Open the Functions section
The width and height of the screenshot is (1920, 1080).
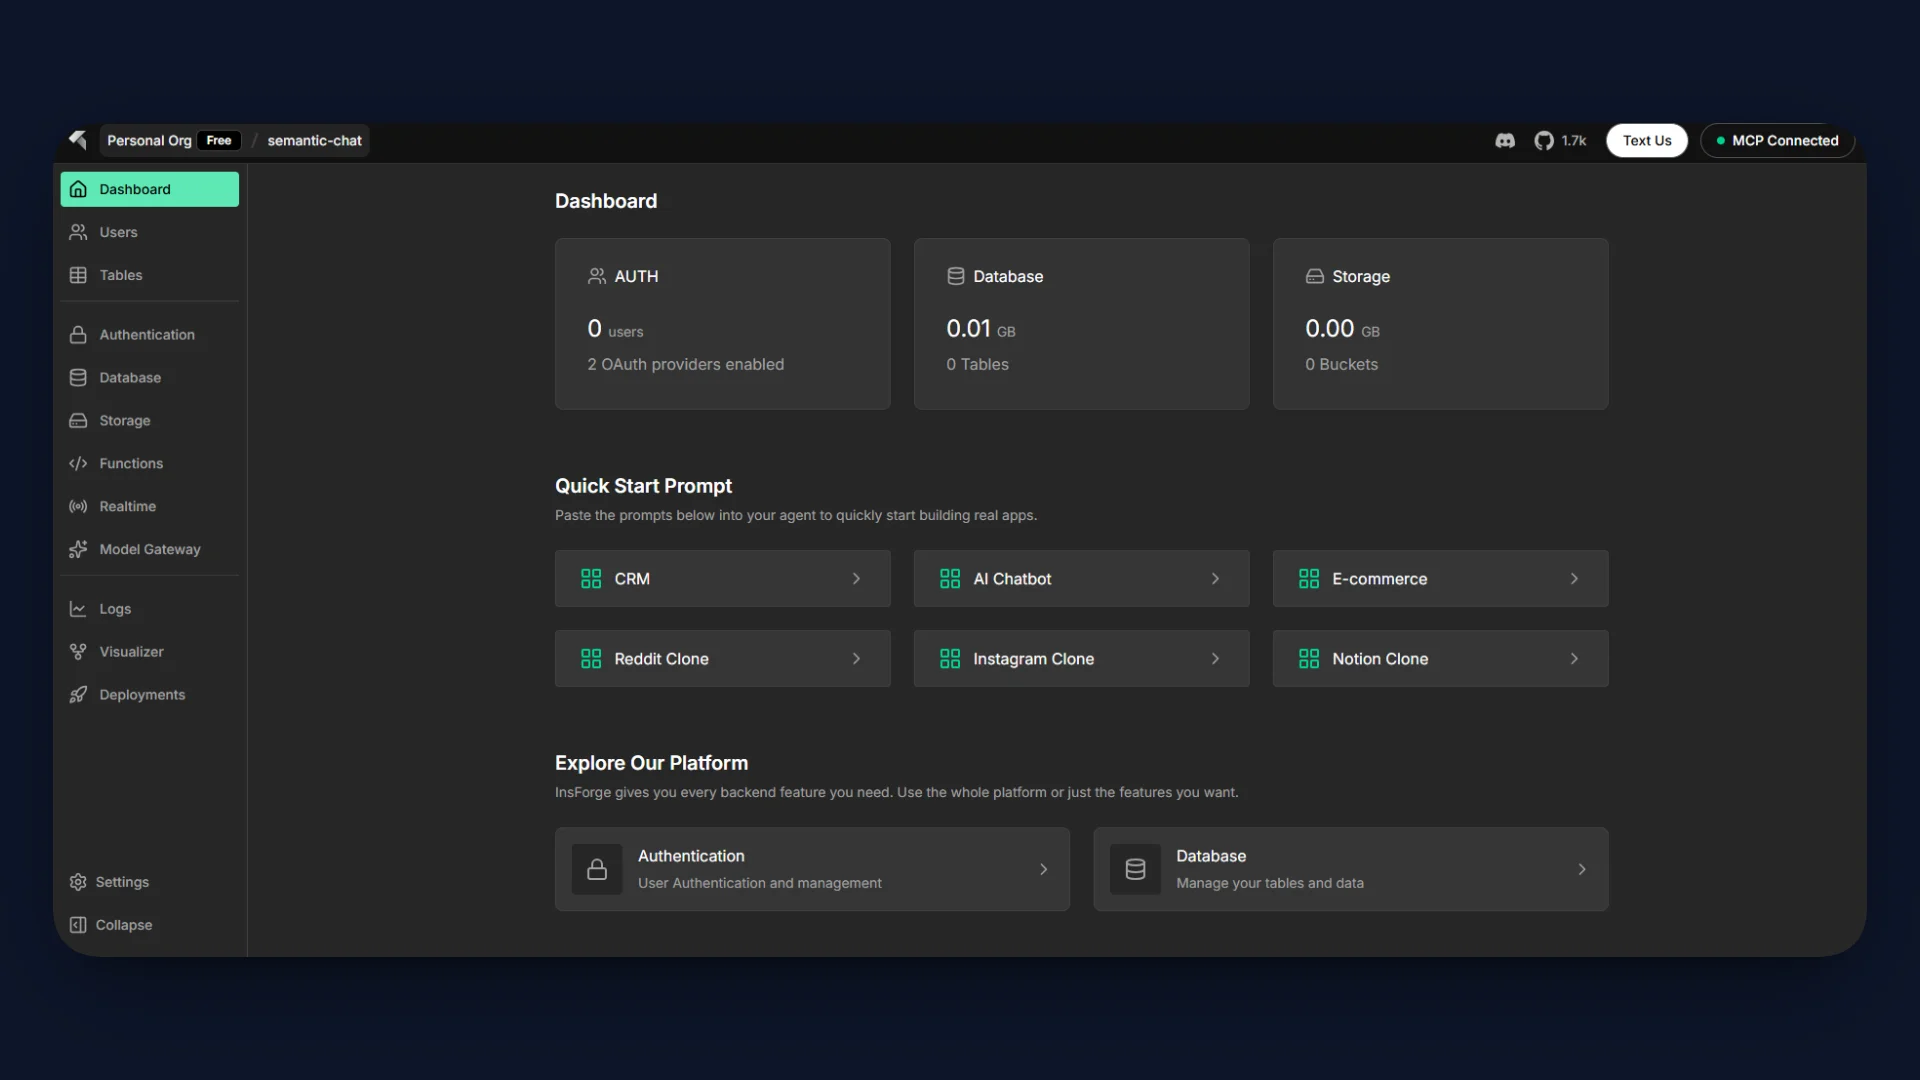[x=131, y=463]
